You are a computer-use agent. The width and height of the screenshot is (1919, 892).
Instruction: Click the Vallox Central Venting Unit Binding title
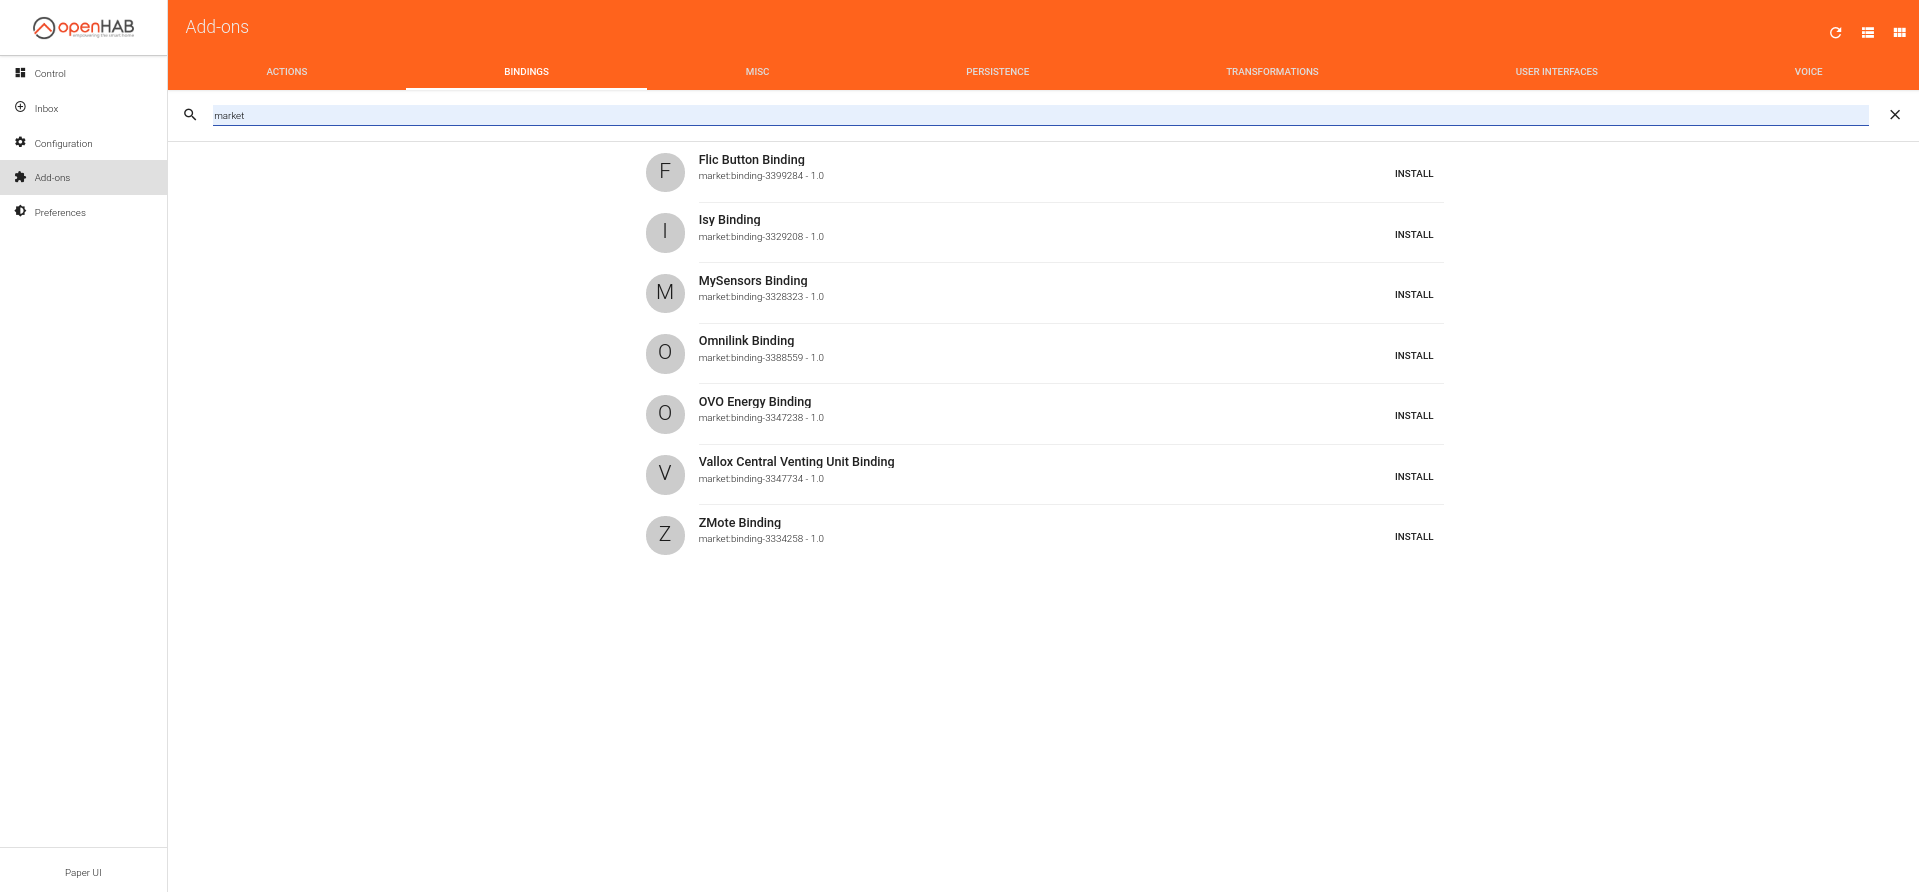coord(796,462)
